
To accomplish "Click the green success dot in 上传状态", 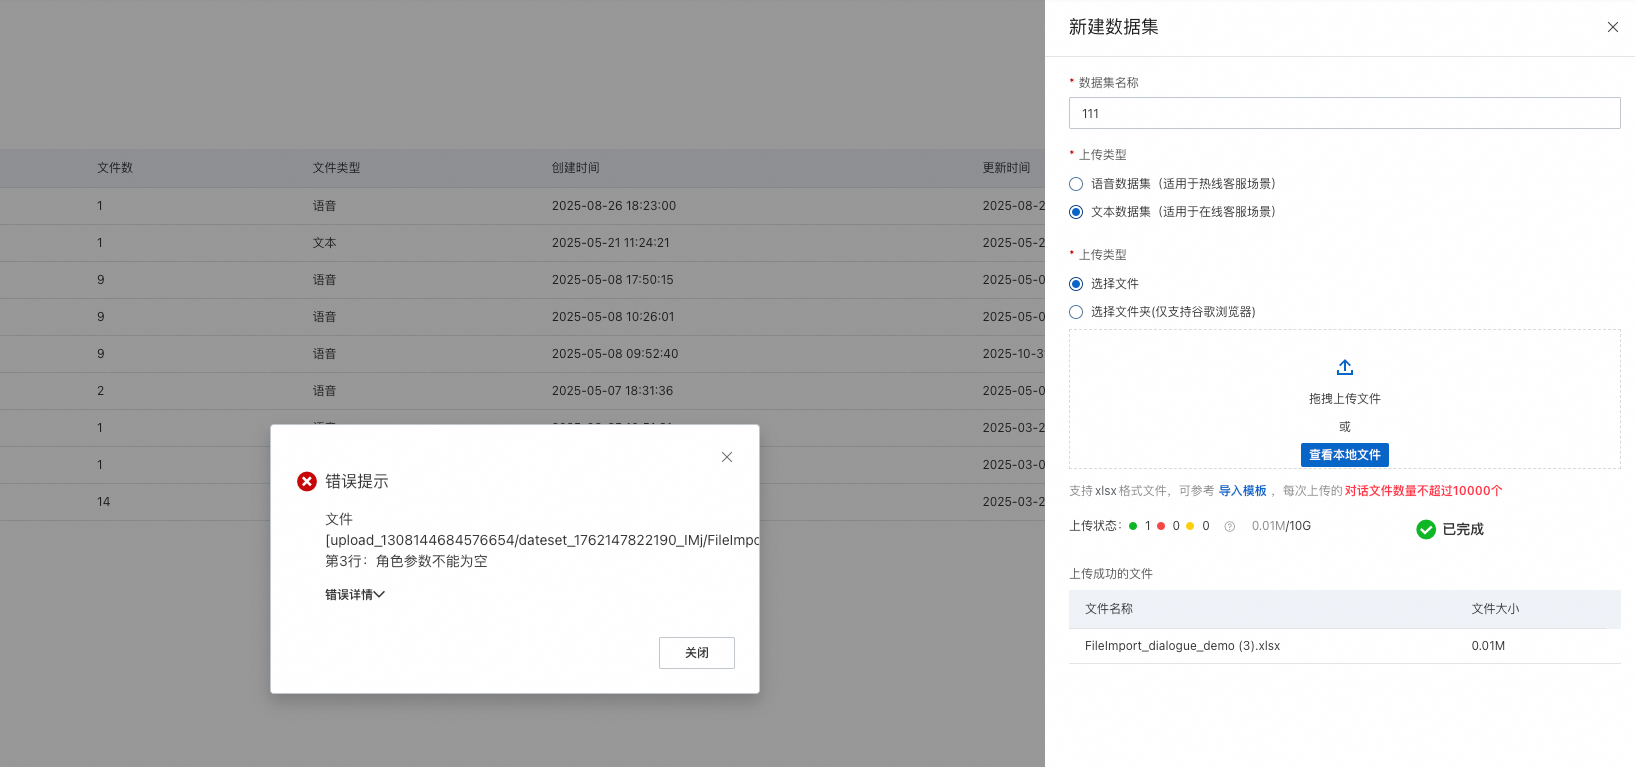I will pyautogui.click(x=1133, y=526).
